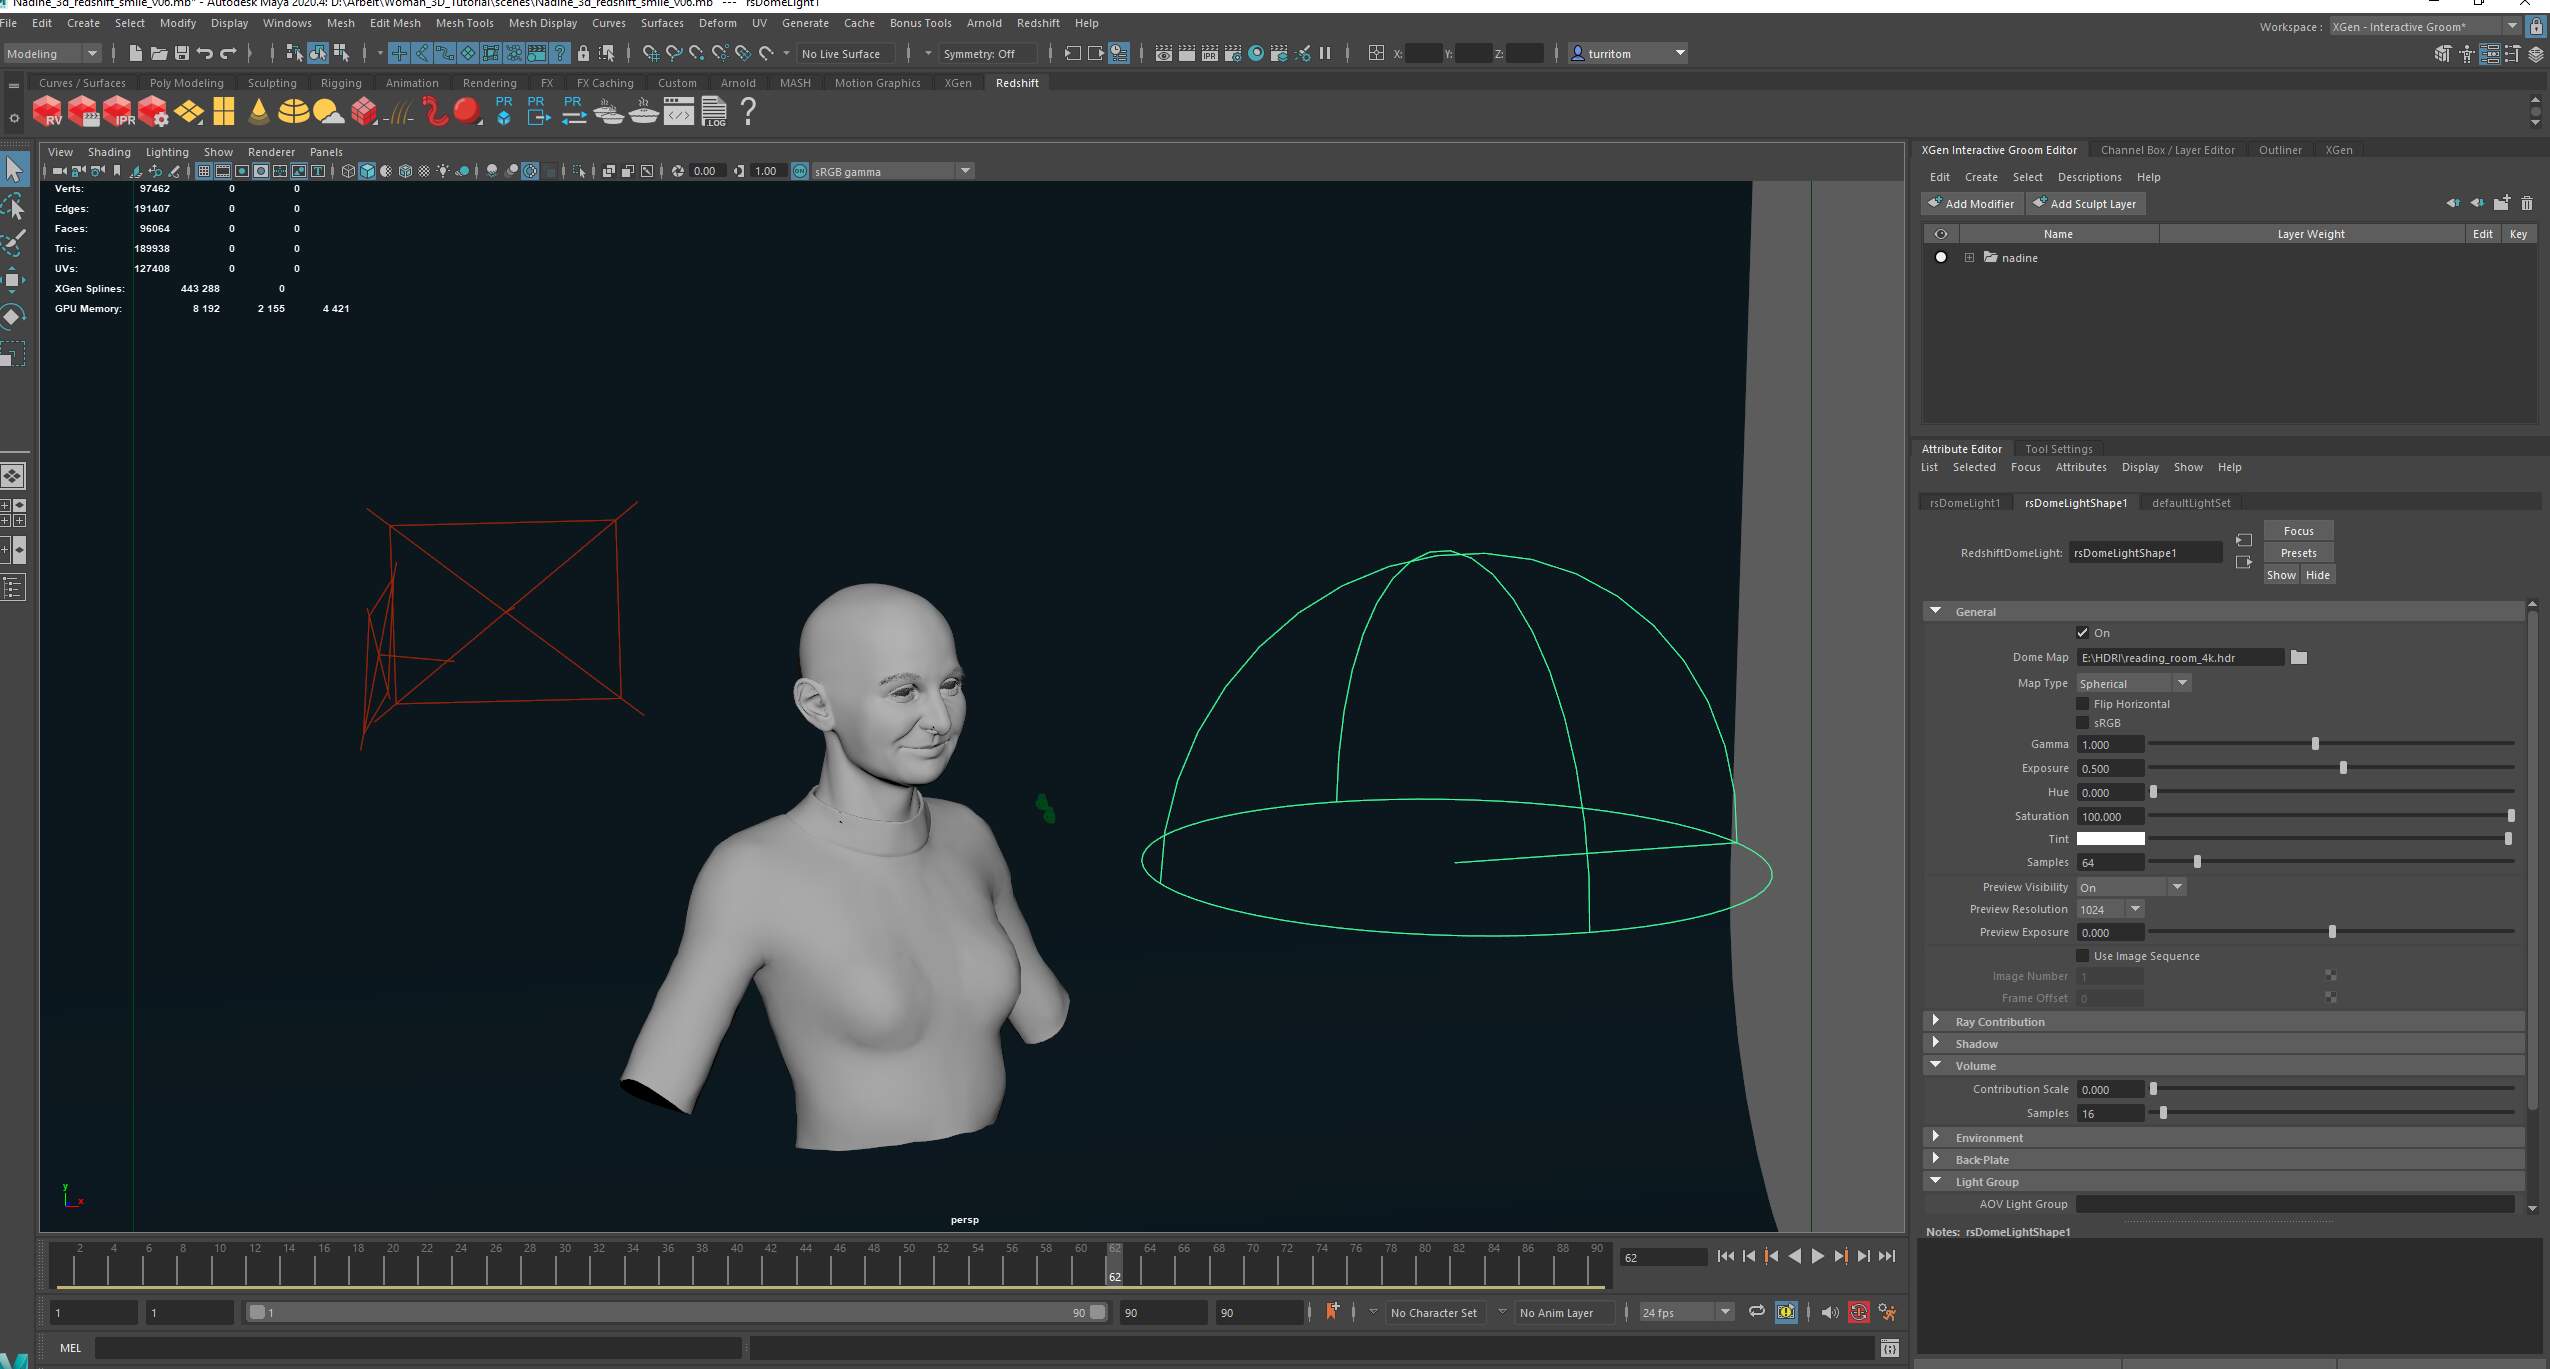
Task: Click the Add Sculpt Layer icon
Action: [2041, 204]
